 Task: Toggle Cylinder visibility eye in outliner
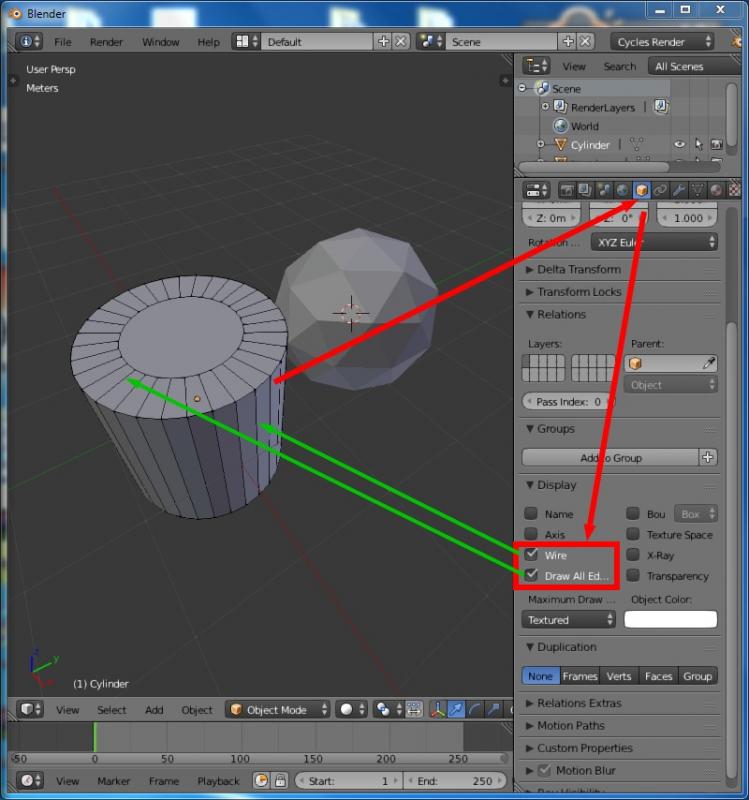tap(680, 145)
